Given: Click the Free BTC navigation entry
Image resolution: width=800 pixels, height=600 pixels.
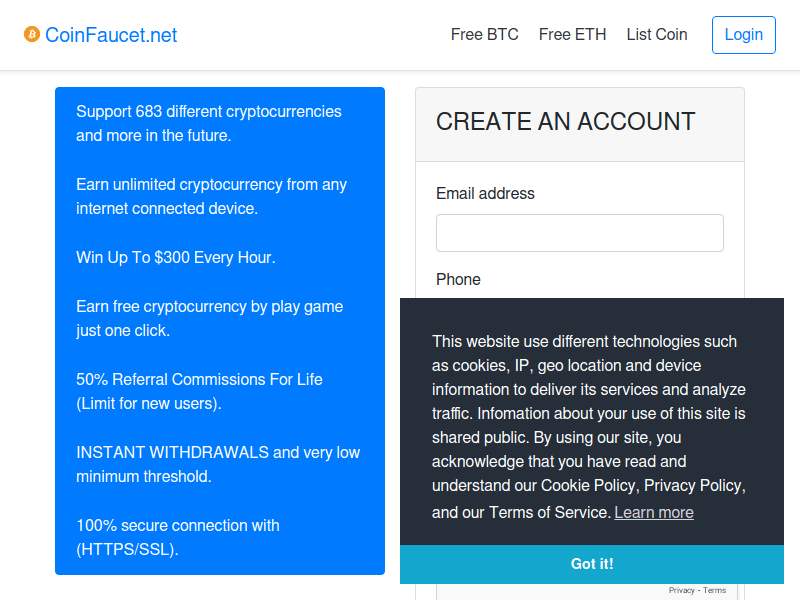Looking at the screenshot, I should pos(484,34).
